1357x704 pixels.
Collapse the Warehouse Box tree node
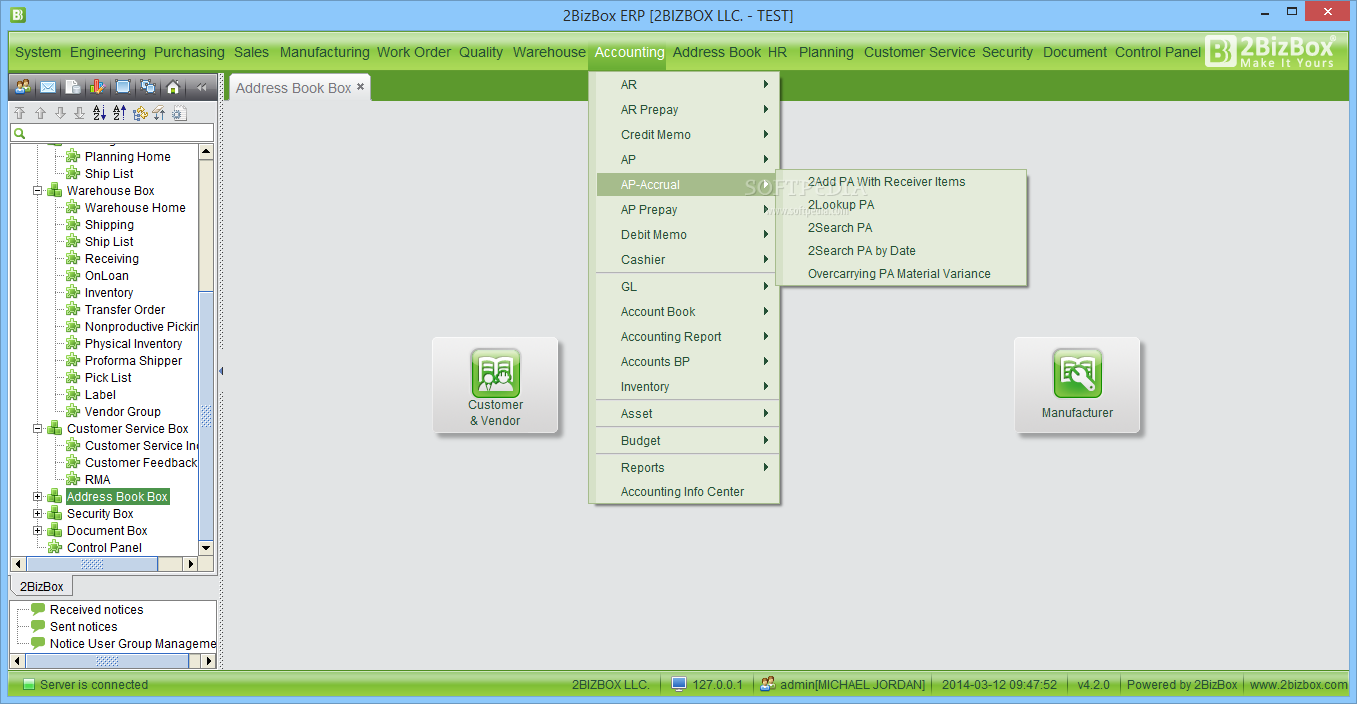click(38, 191)
